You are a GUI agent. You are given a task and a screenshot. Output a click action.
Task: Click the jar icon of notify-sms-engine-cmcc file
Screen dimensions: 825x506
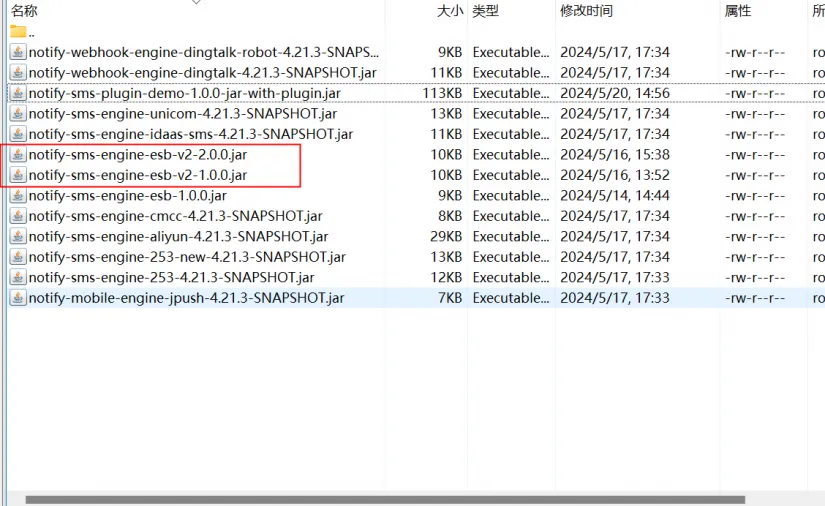pos(18,216)
